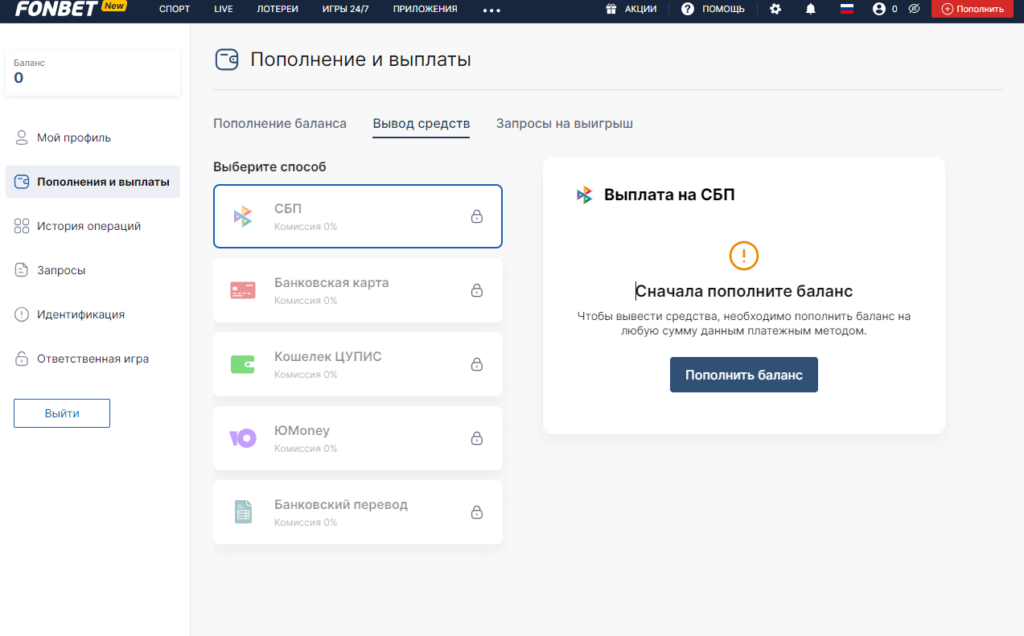Image resolution: width=1024 pixels, height=636 pixels.
Task: Click the СБП logo in Выплата на СБП header
Action: tap(584, 195)
